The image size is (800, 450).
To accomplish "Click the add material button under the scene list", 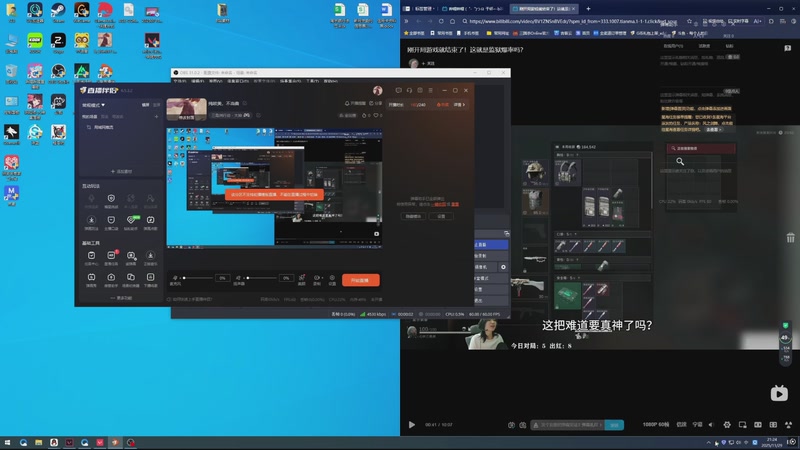I will (x=121, y=171).
